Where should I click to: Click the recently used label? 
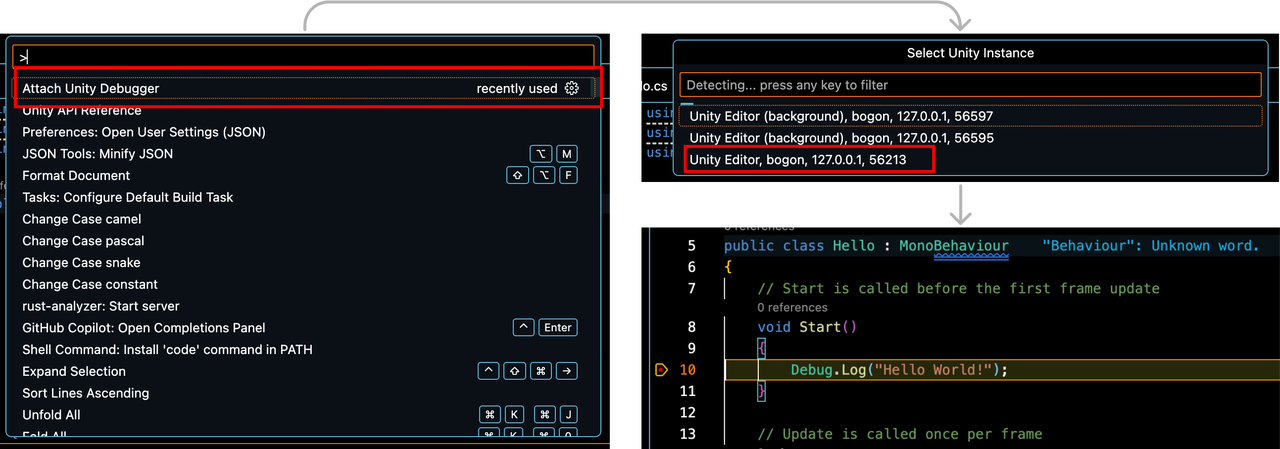tap(516, 88)
